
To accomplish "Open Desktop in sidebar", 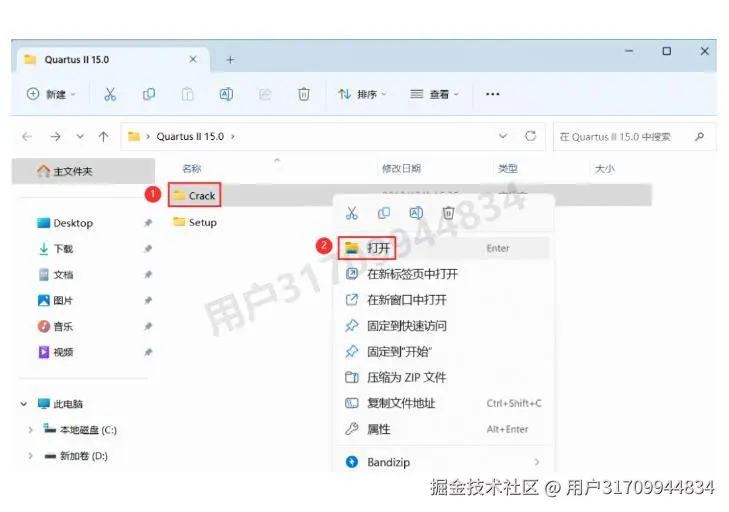I will (x=73, y=223).
